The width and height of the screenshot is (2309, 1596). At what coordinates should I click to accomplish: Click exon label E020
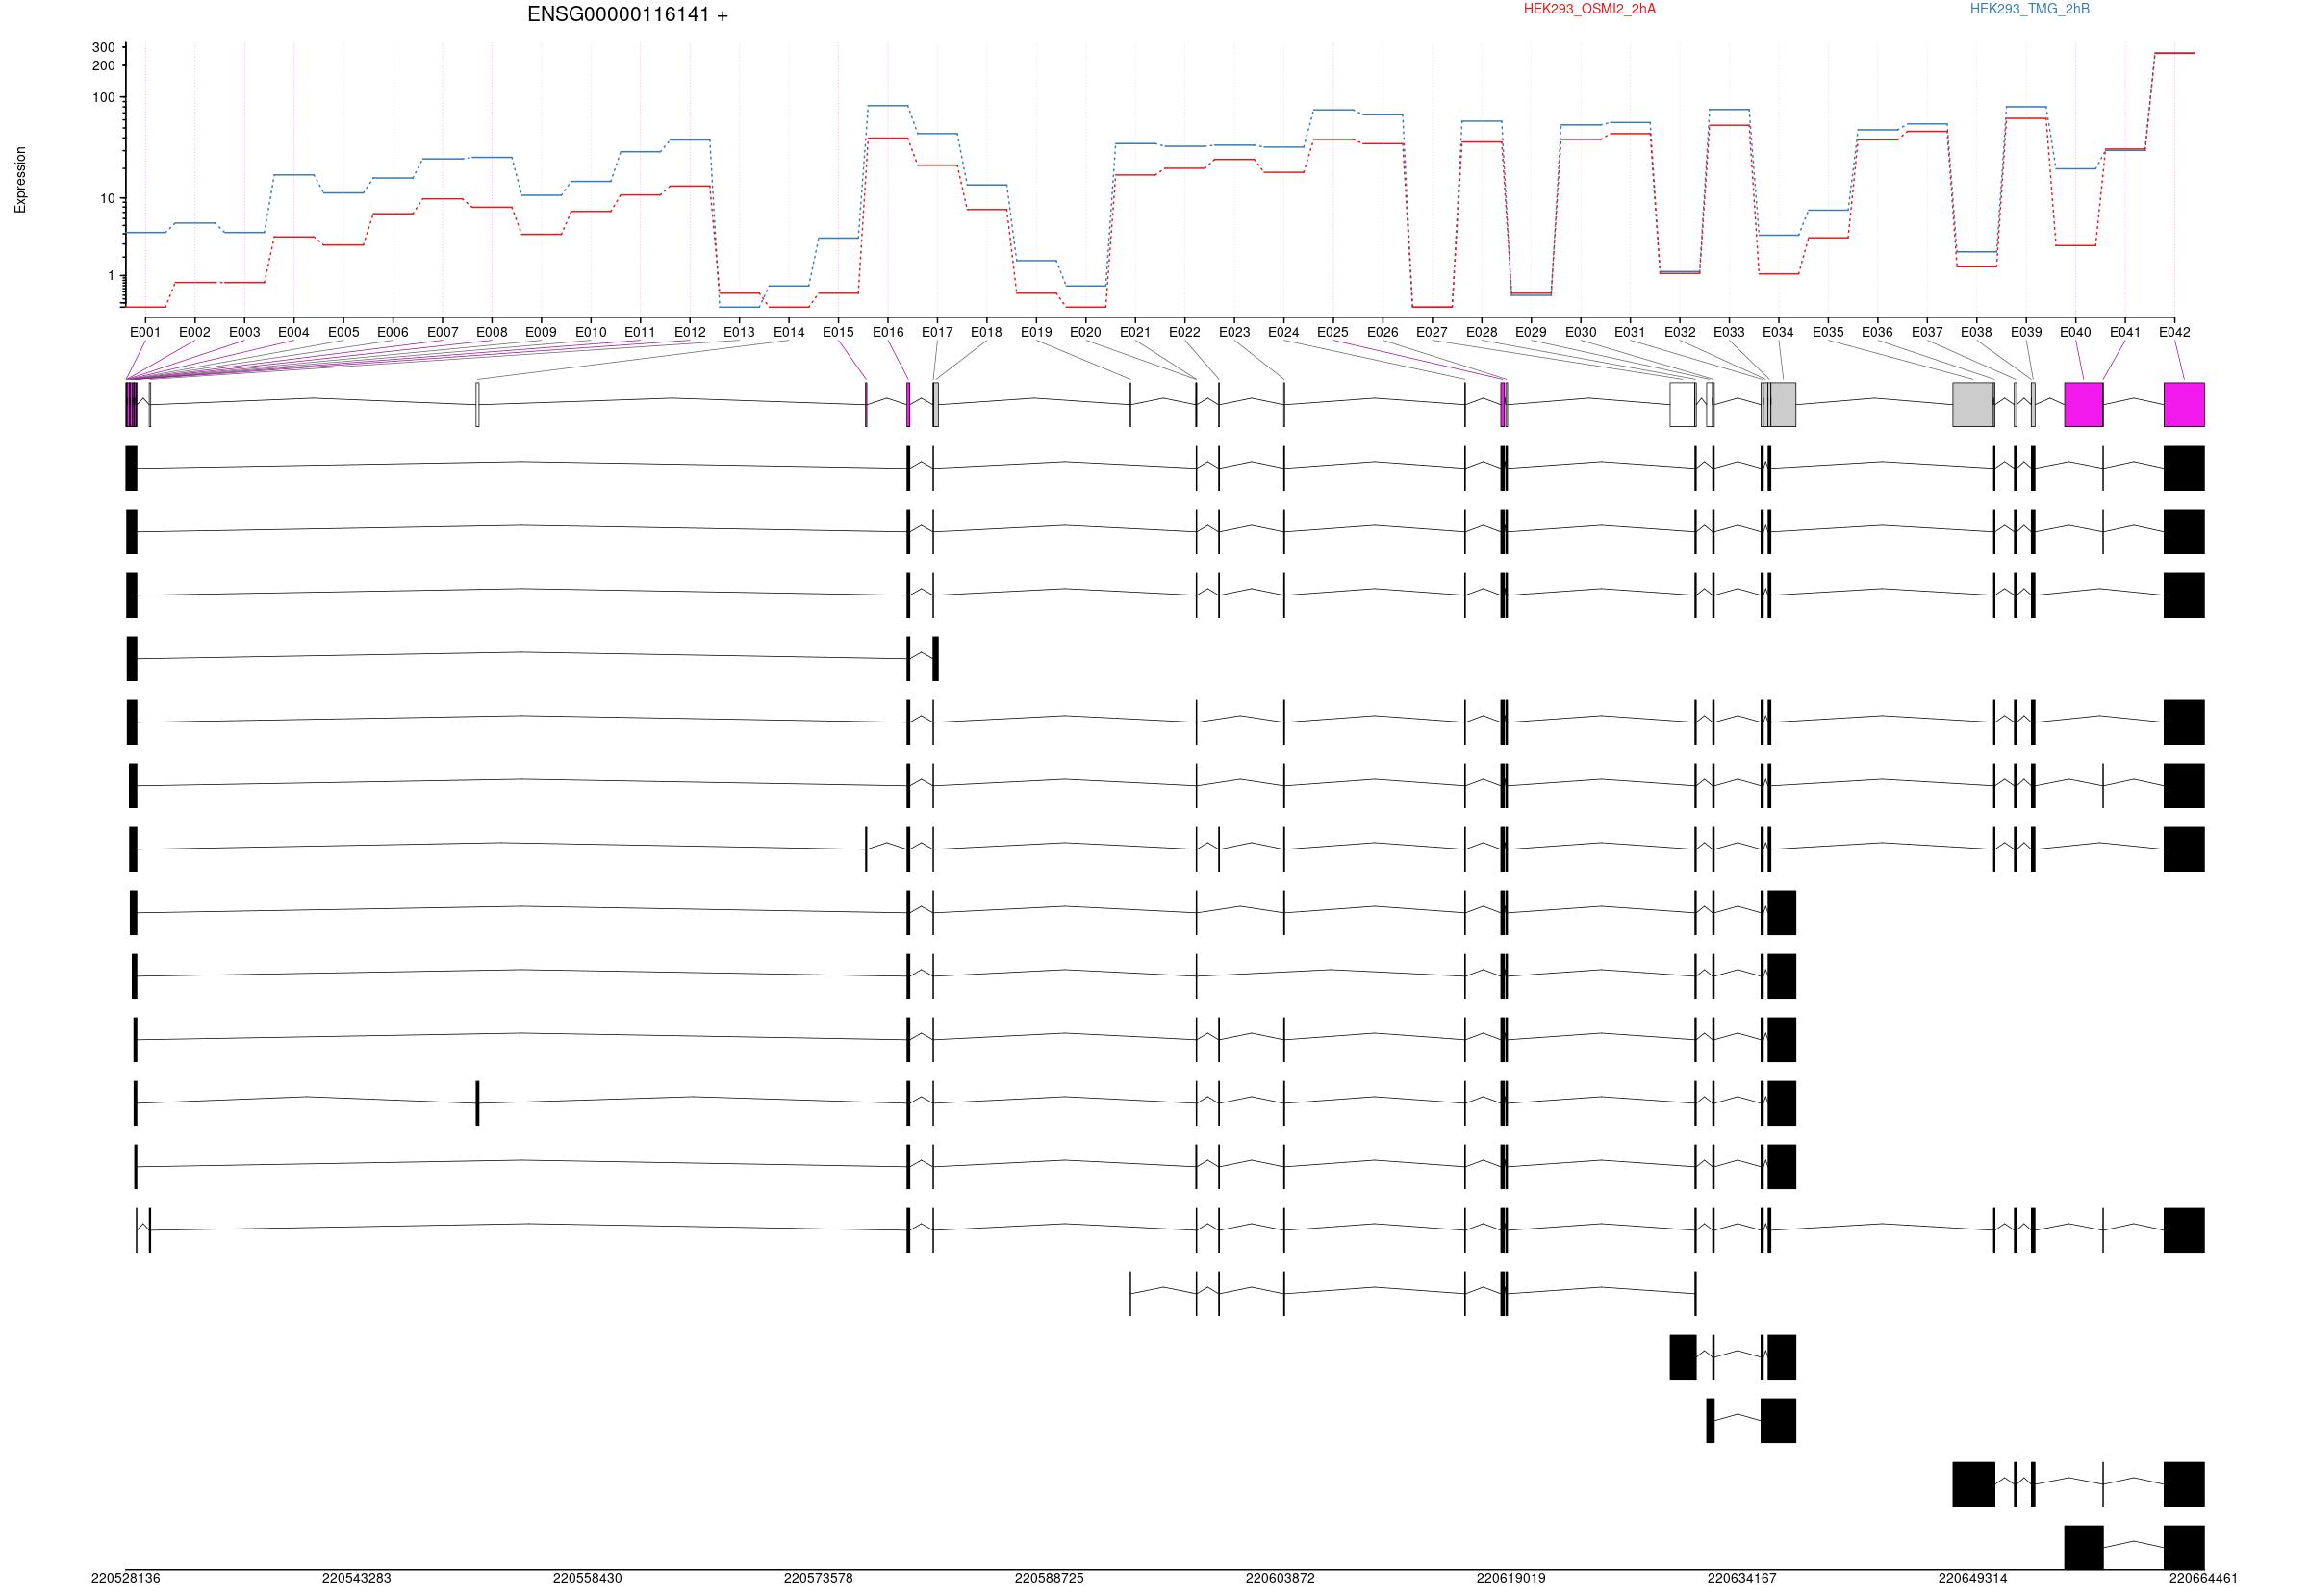(1085, 333)
